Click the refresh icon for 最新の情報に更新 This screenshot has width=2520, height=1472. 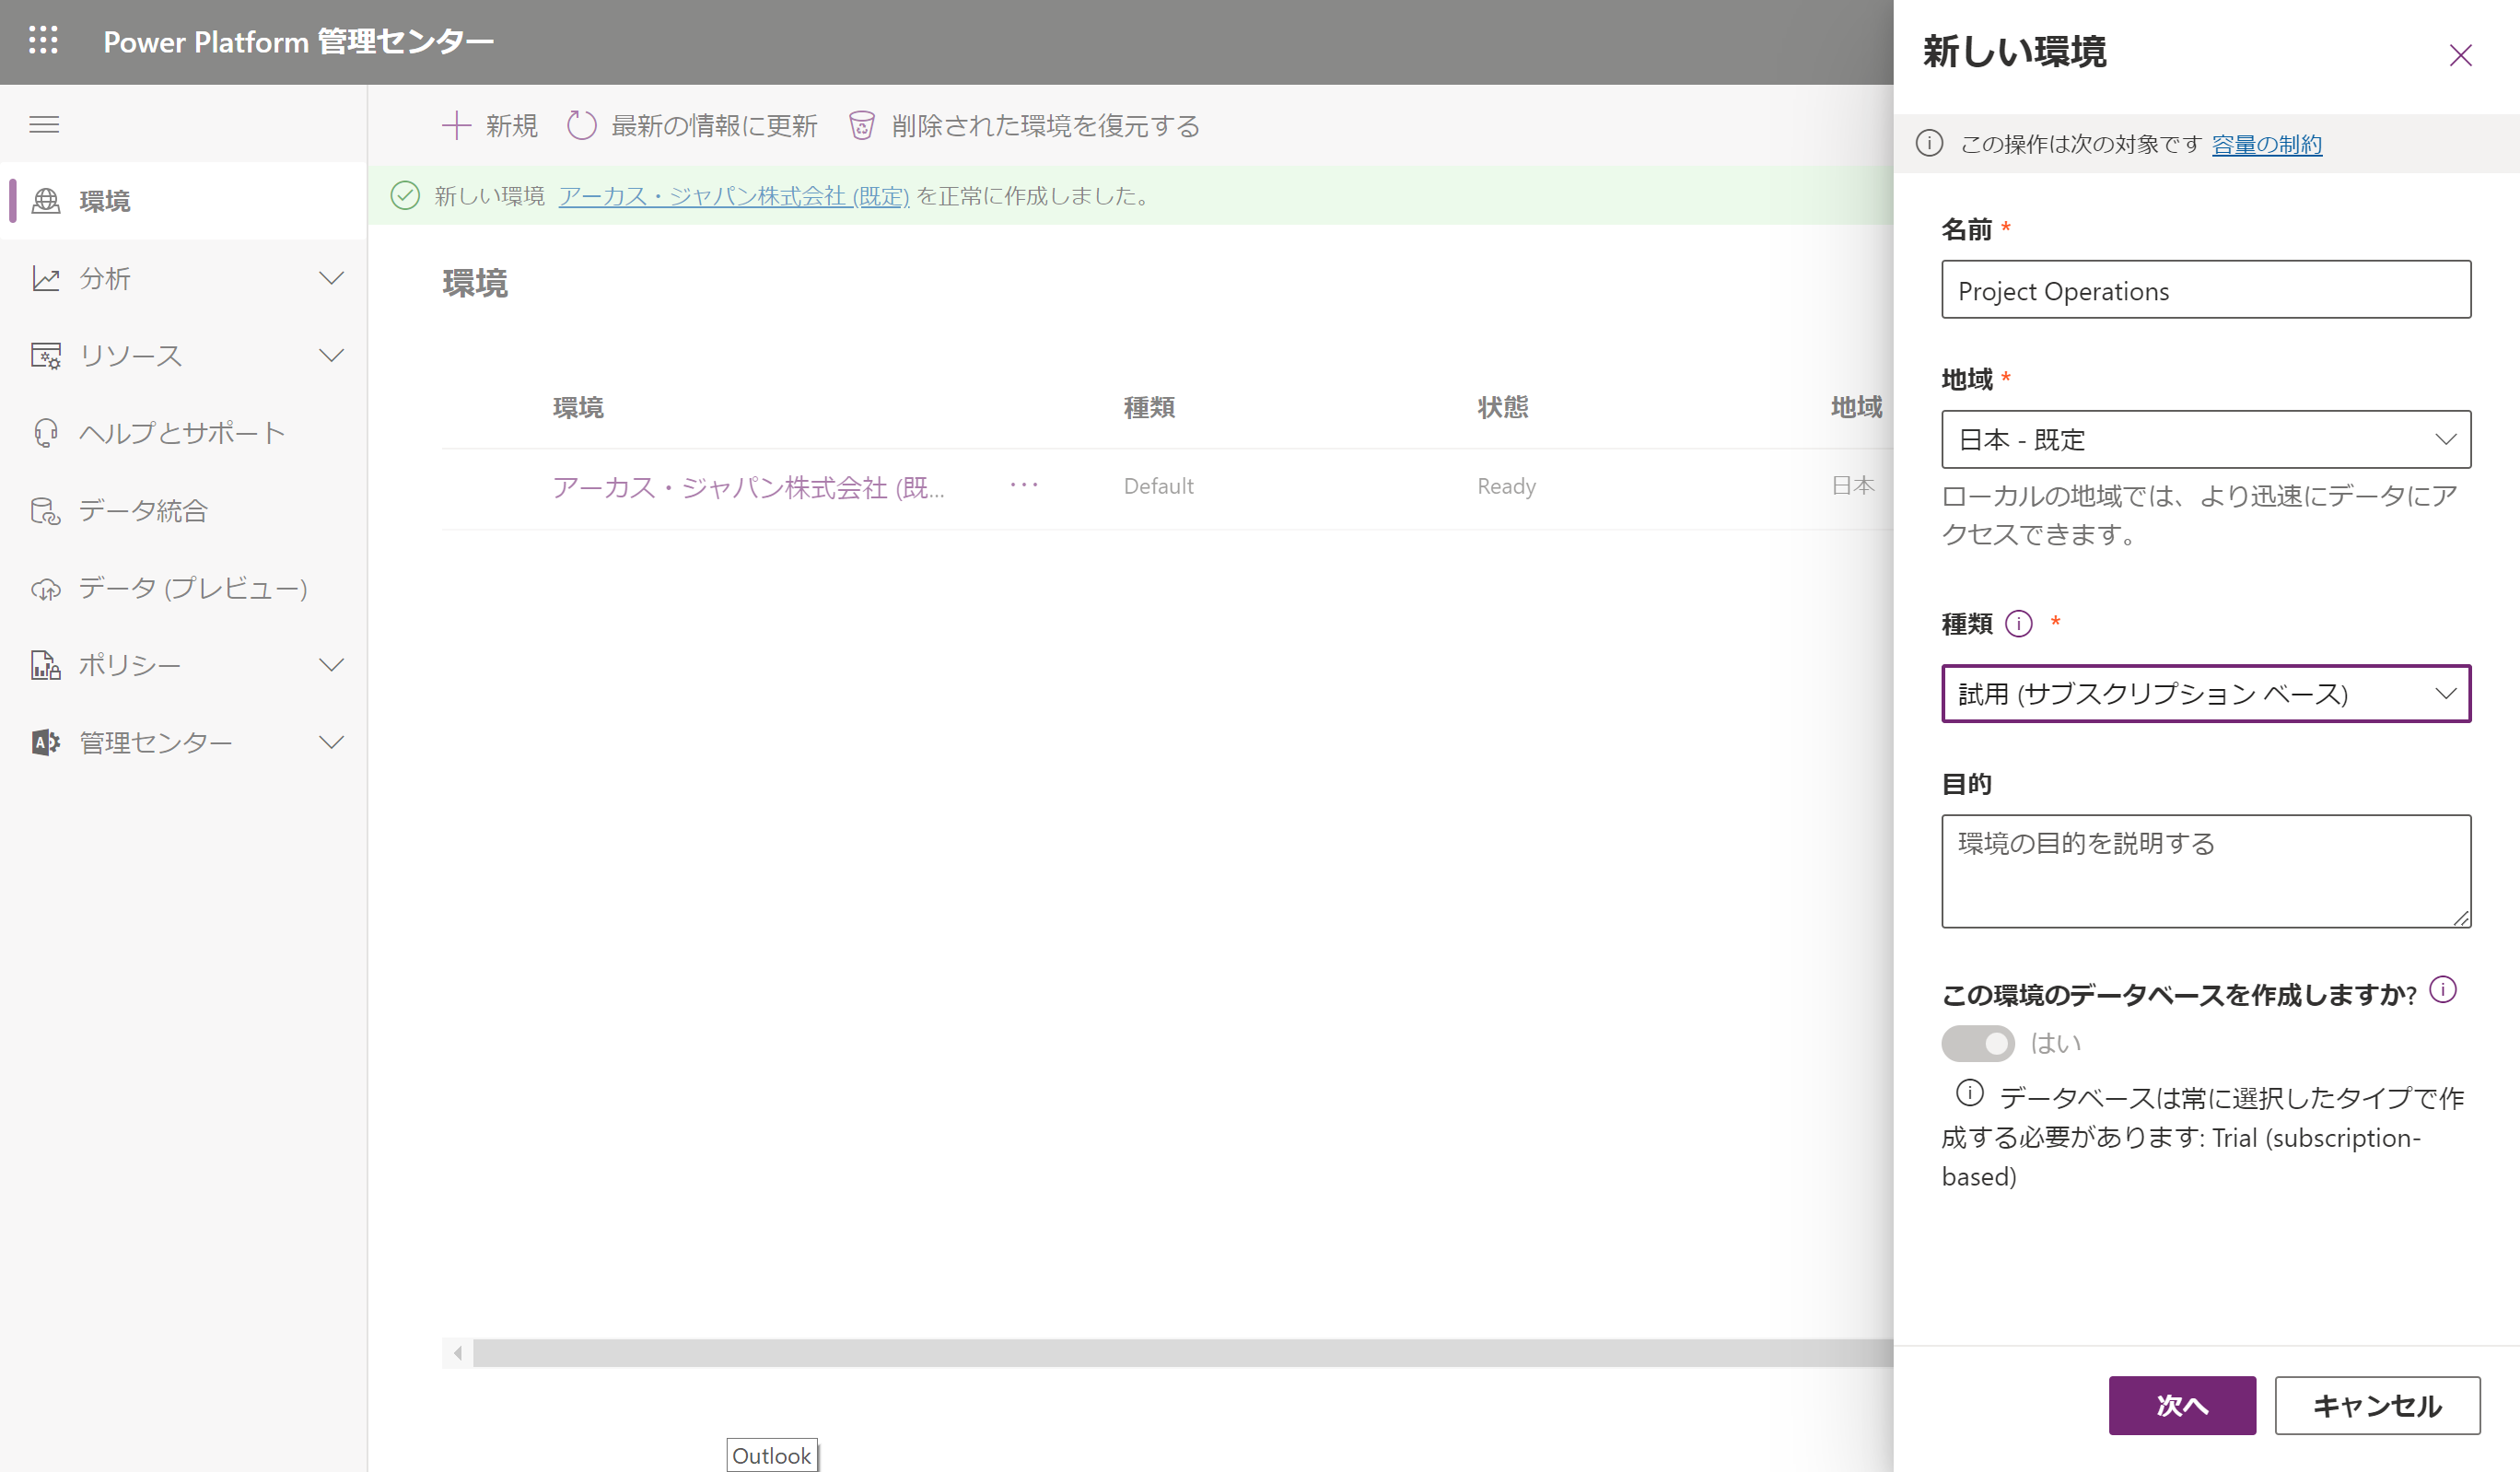coord(581,125)
